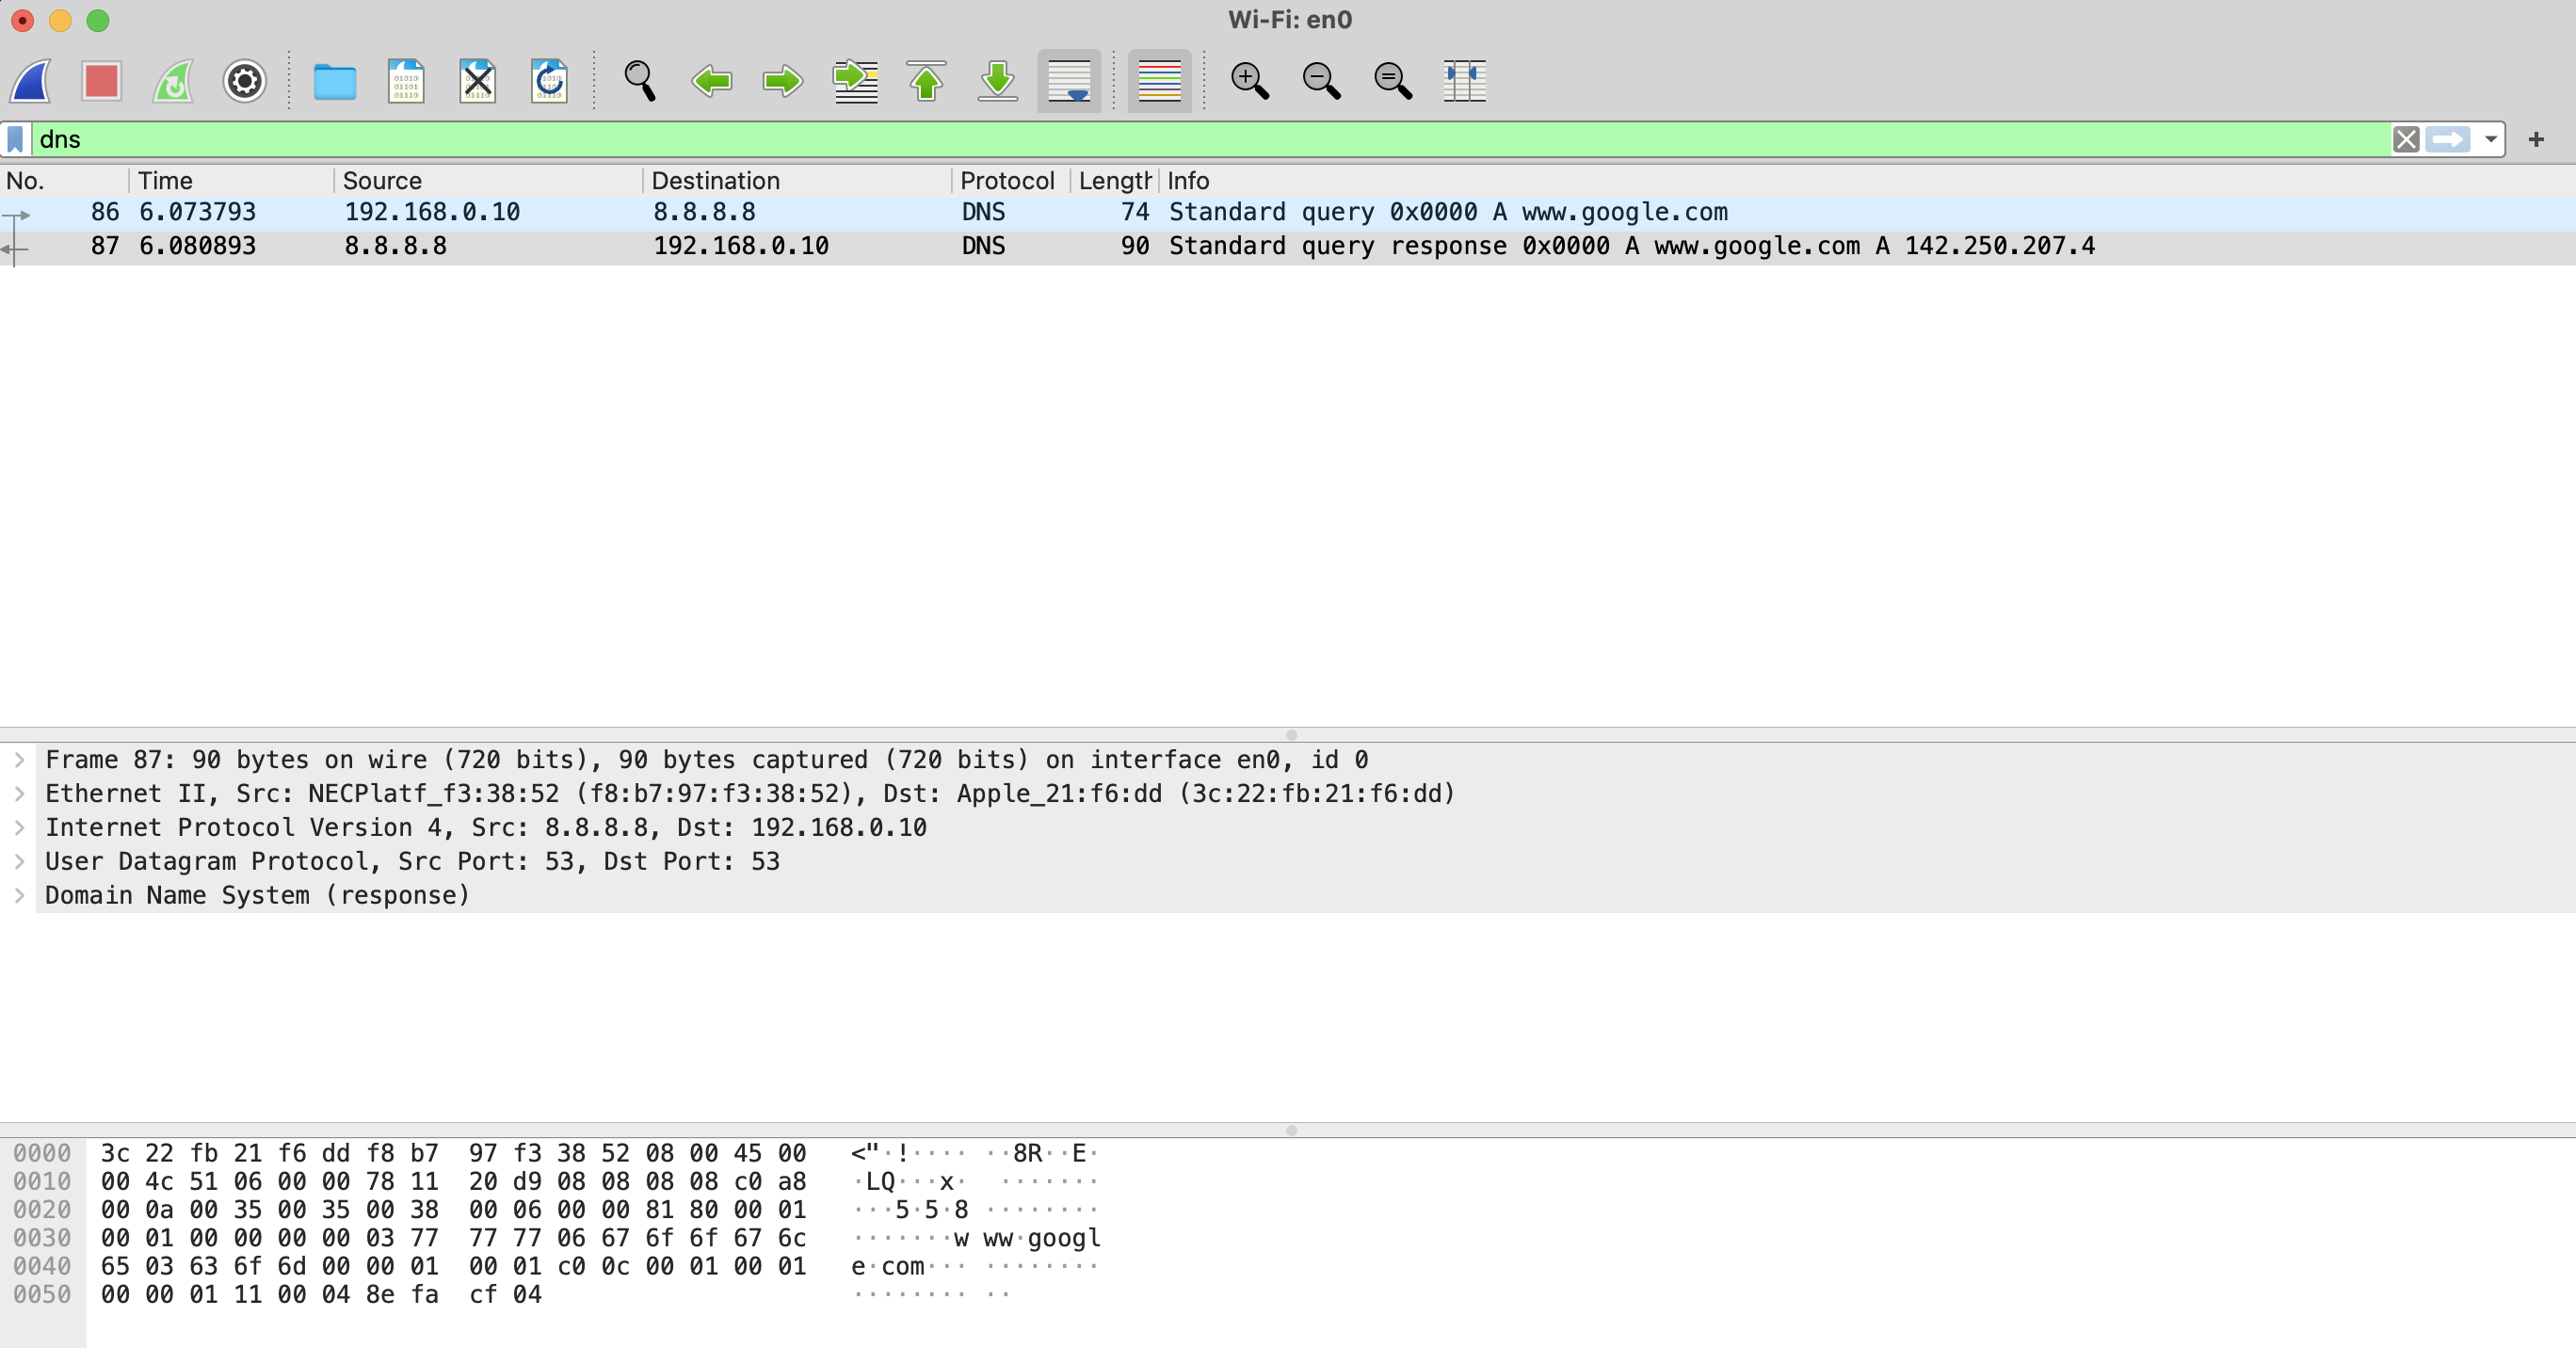The height and width of the screenshot is (1348, 2576).
Task: Toggle auto-scroll during live capture
Action: (1069, 81)
